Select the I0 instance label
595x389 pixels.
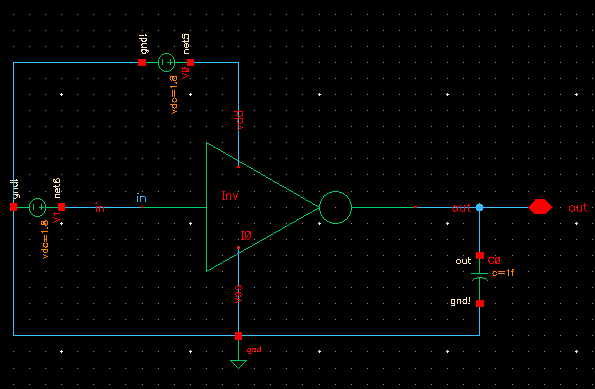tap(246, 236)
